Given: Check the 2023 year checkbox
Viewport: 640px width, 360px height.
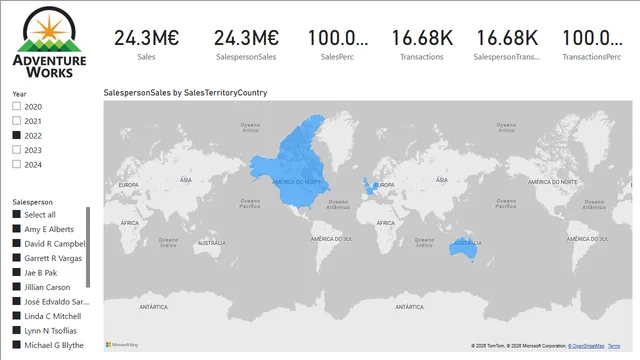Looking at the screenshot, I should 16,149.
